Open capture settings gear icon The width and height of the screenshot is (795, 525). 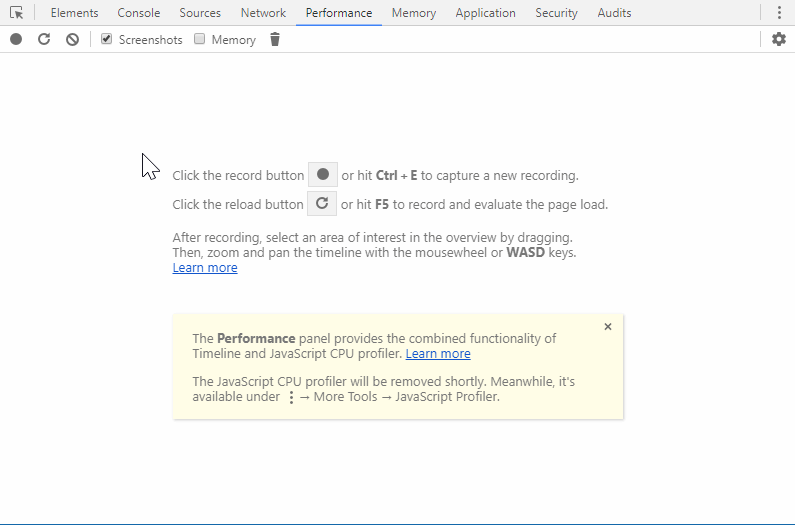778,39
